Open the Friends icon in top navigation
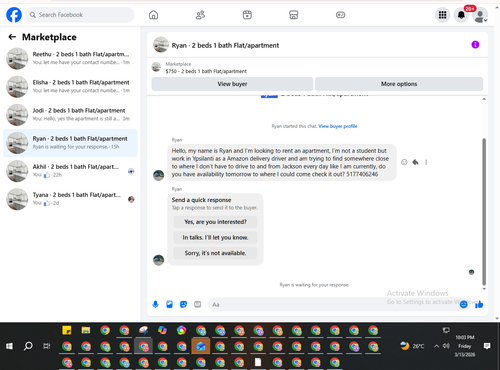 200,15
